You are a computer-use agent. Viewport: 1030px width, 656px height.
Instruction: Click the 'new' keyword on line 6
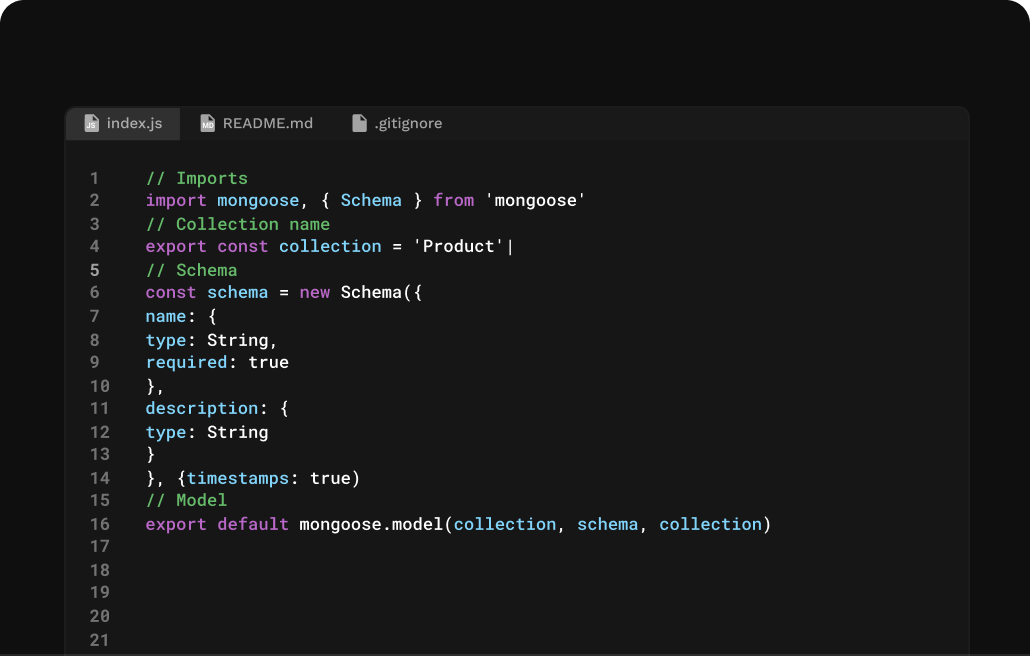315,292
